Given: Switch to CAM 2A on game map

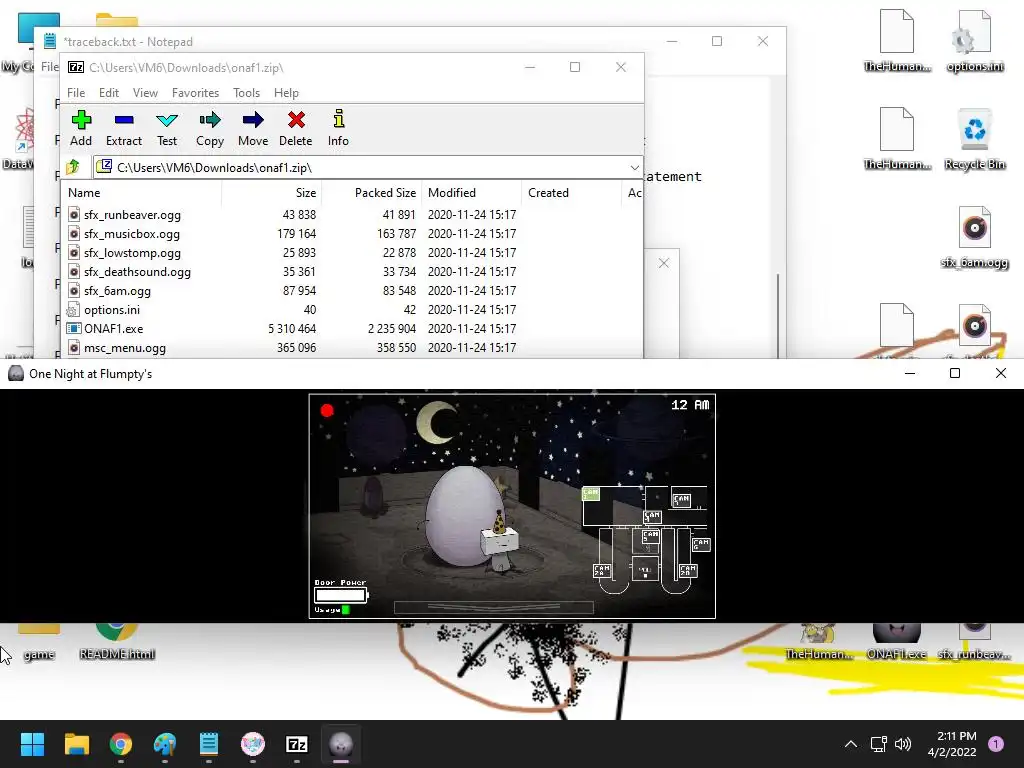Looking at the screenshot, I should [x=601, y=570].
